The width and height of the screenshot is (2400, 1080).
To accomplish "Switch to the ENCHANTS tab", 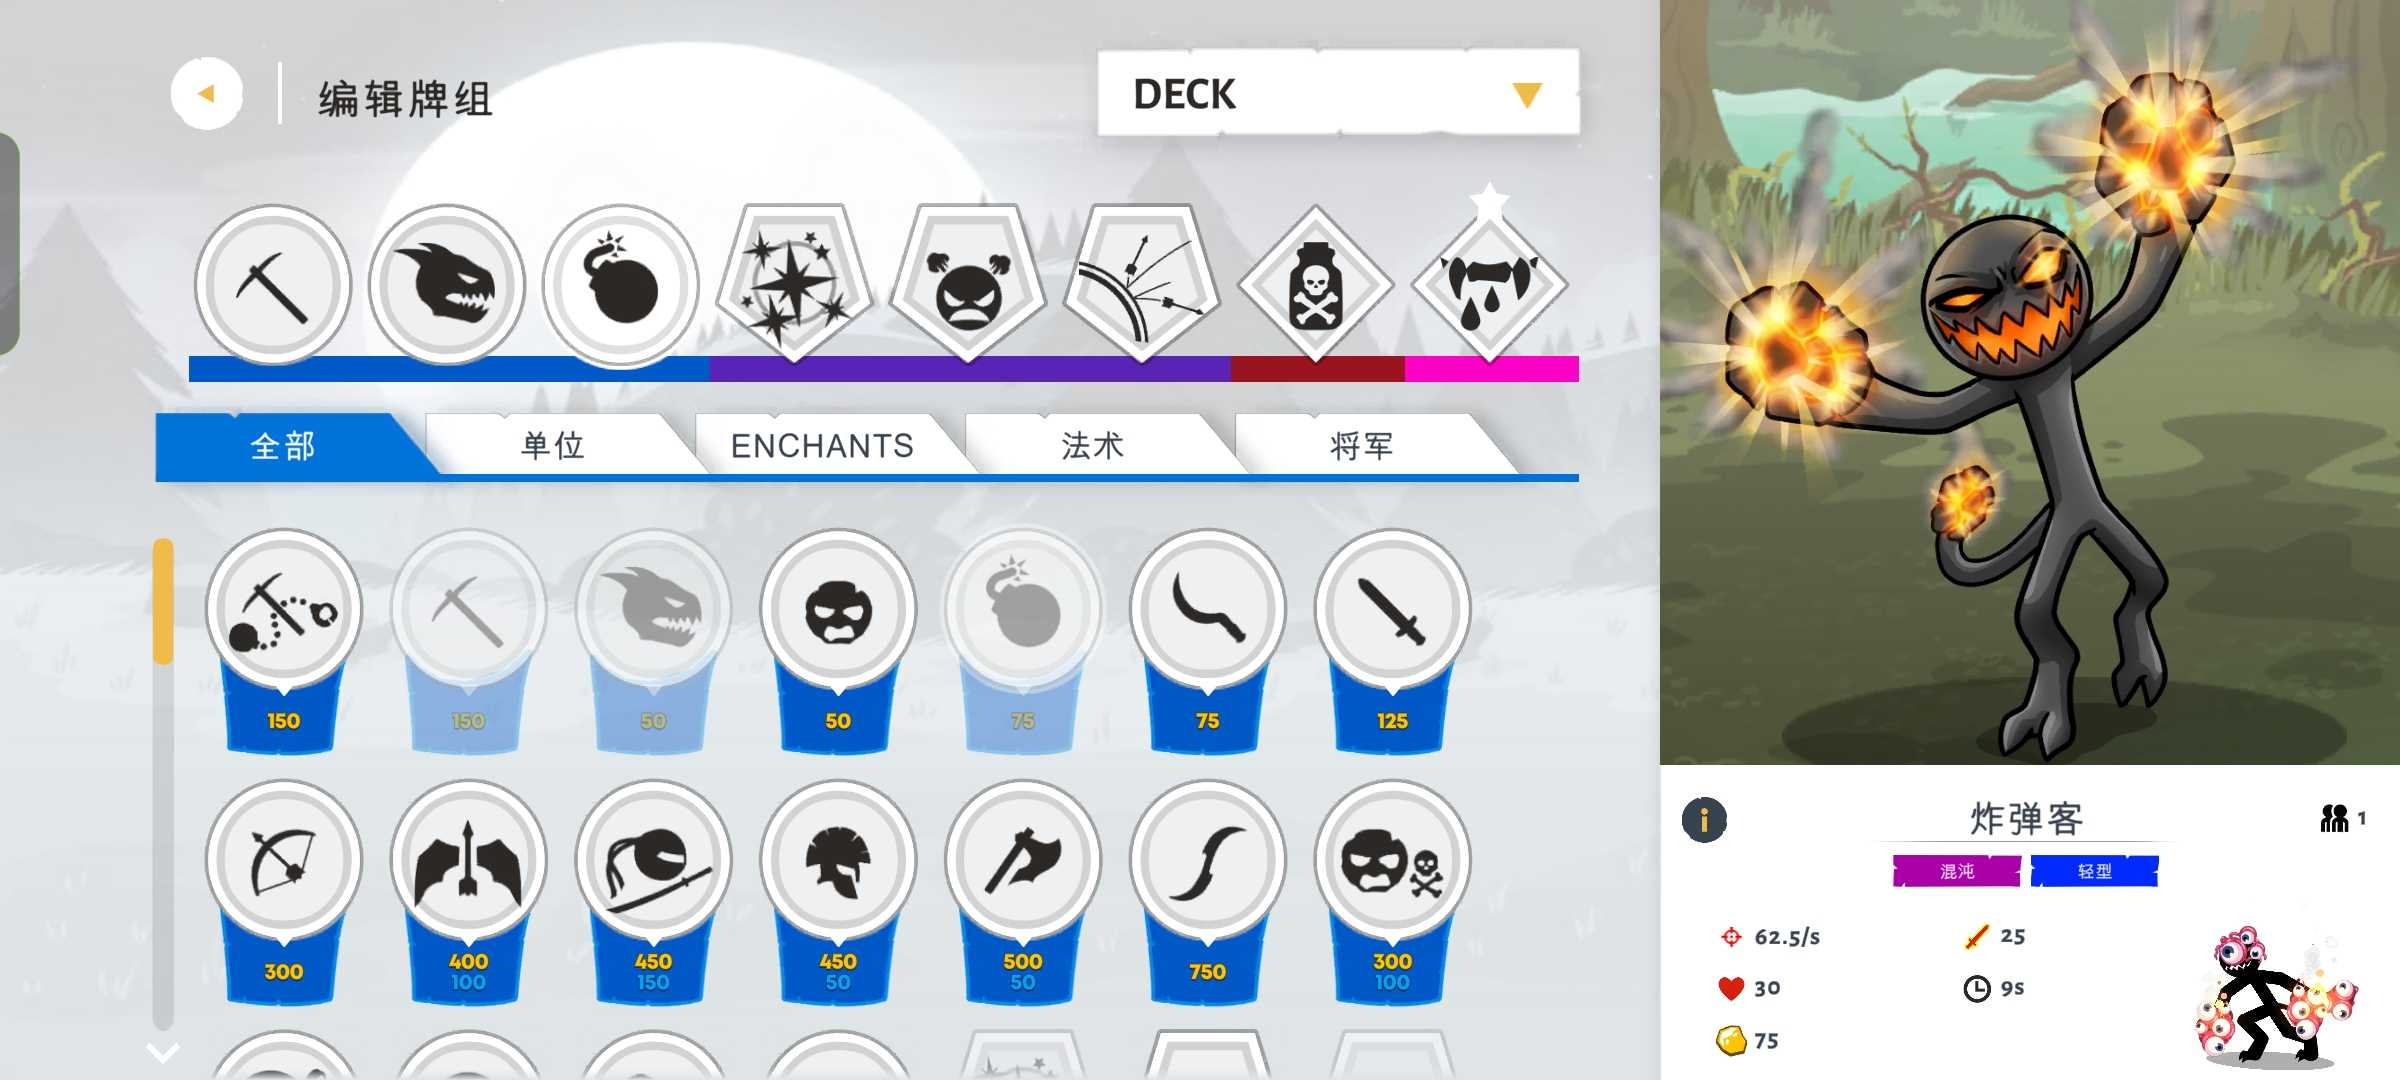I will pyautogui.click(x=822, y=445).
